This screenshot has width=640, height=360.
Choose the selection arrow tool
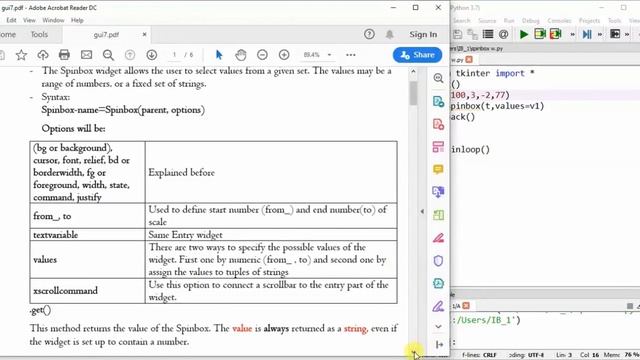tap(219, 55)
